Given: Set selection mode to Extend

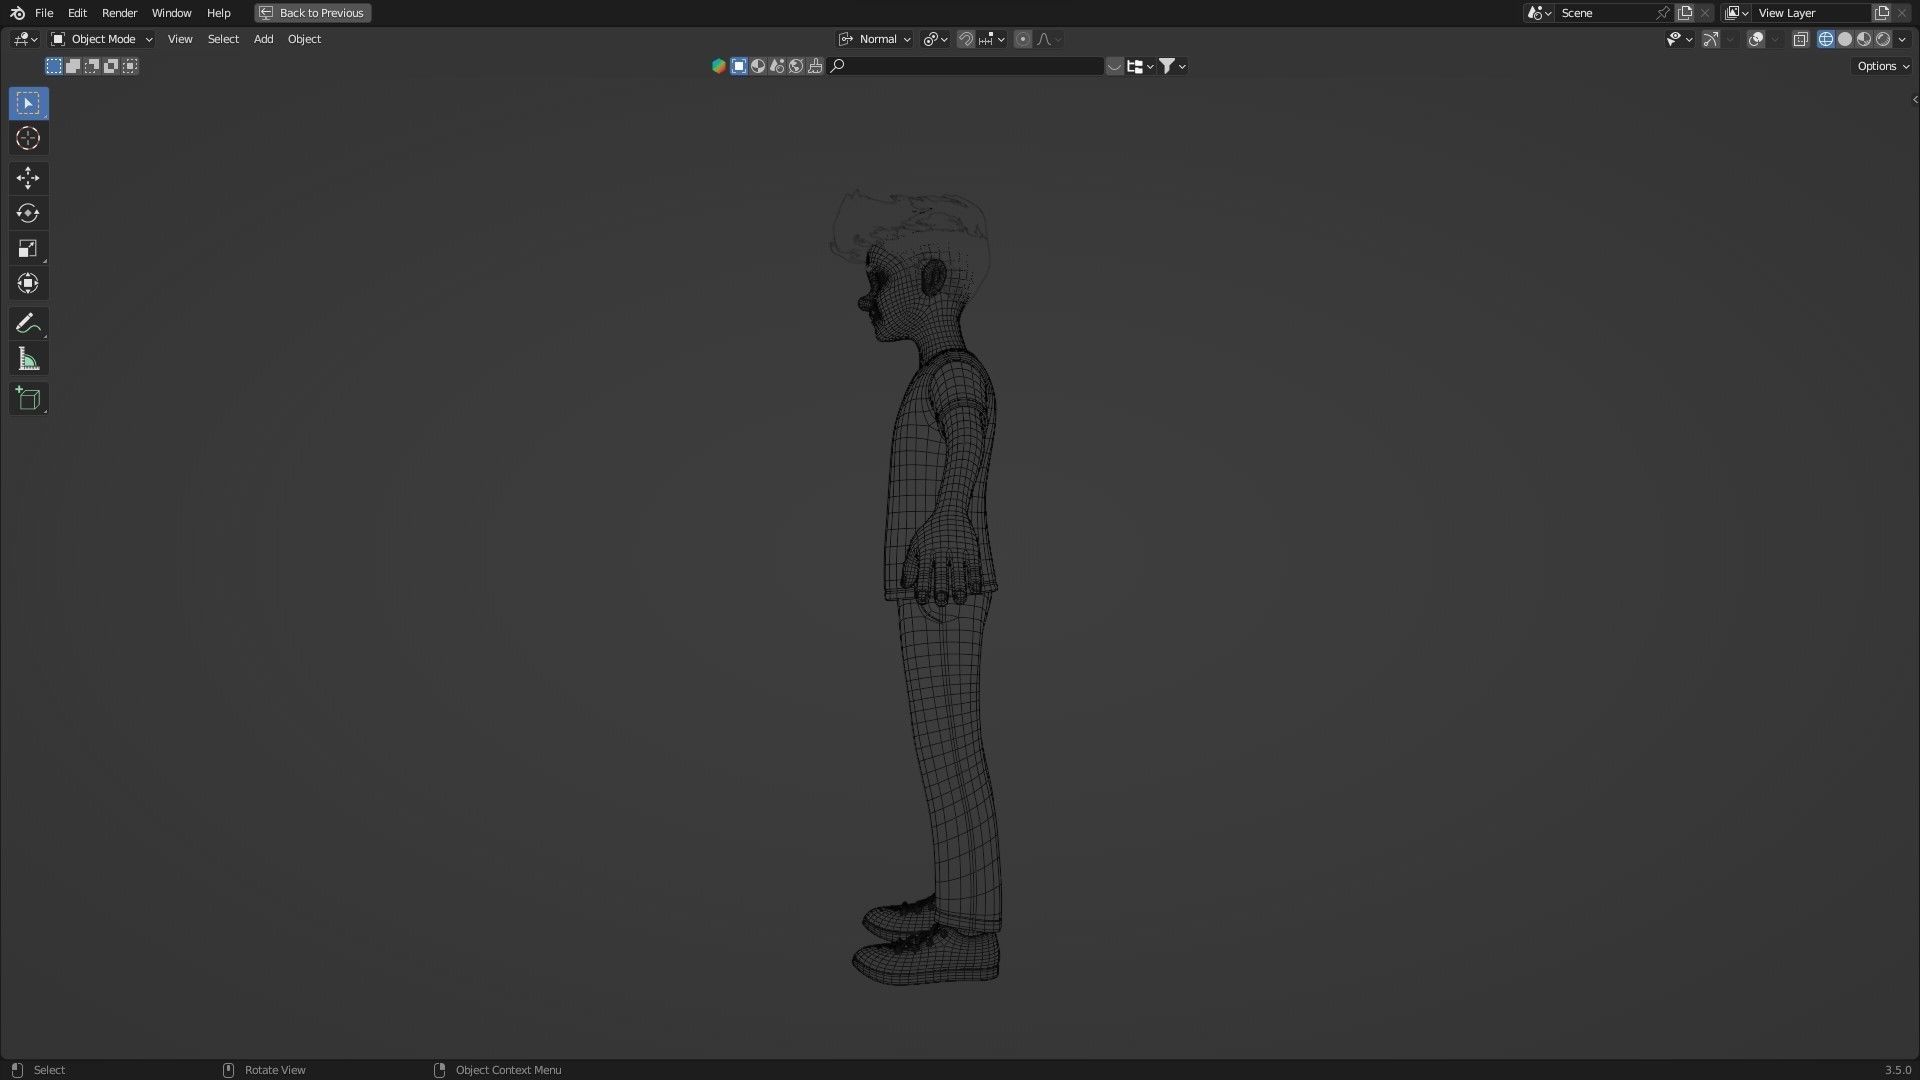Looking at the screenshot, I should (73, 66).
